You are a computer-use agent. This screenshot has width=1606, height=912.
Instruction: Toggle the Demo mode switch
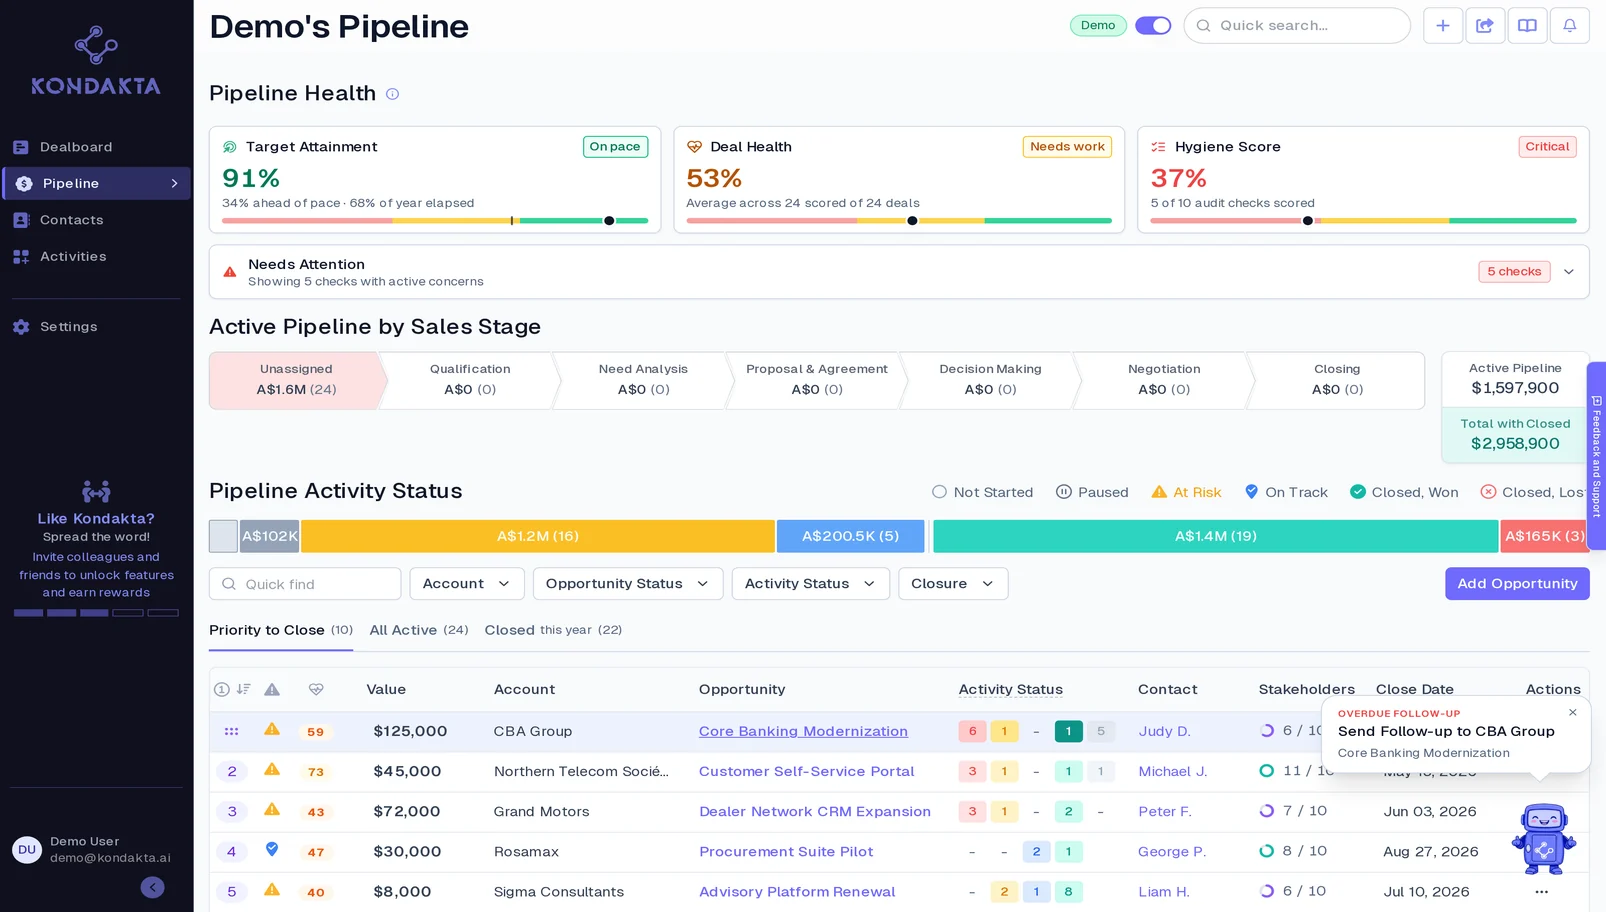click(1153, 26)
